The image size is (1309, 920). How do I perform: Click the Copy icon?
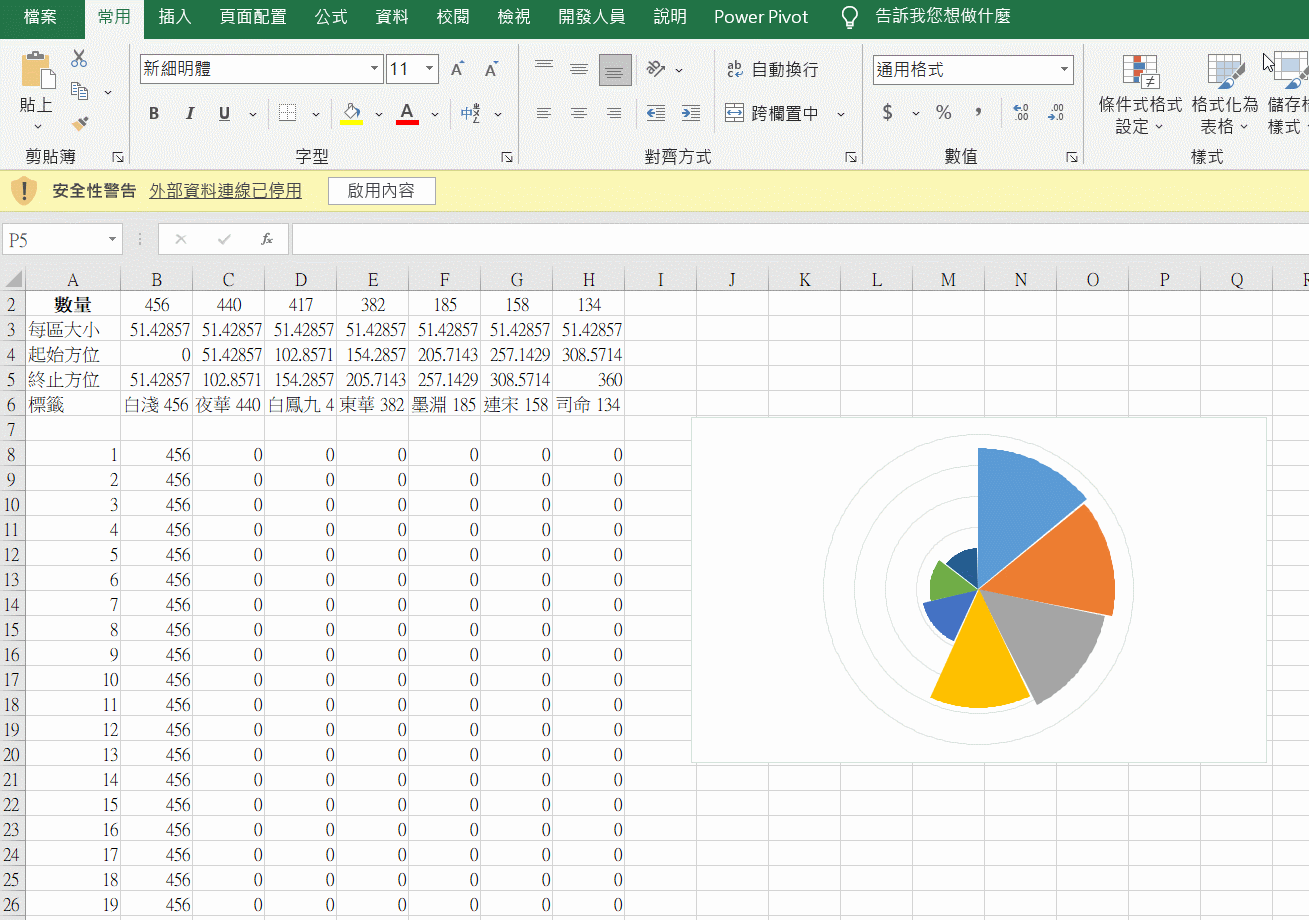coord(80,91)
